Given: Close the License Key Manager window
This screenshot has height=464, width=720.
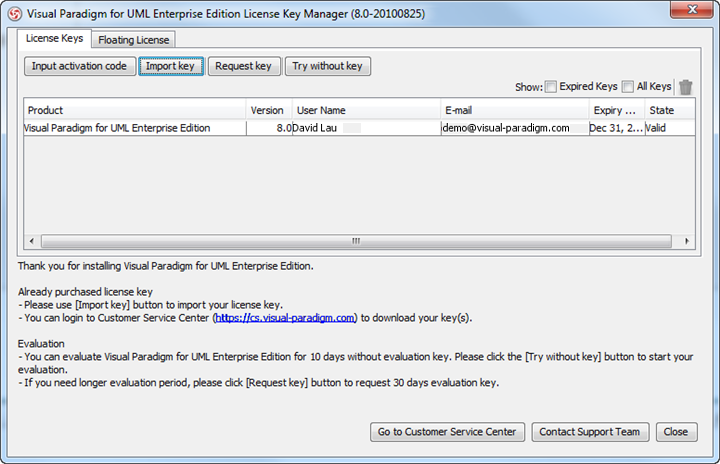Looking at the screenshot, I should (692, 9).
